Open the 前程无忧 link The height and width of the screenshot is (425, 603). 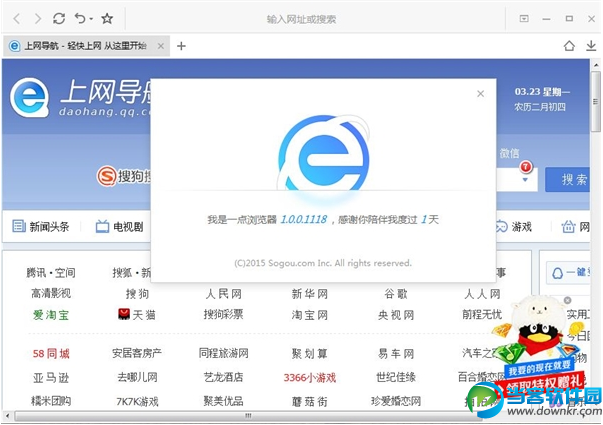pos(482,315)
